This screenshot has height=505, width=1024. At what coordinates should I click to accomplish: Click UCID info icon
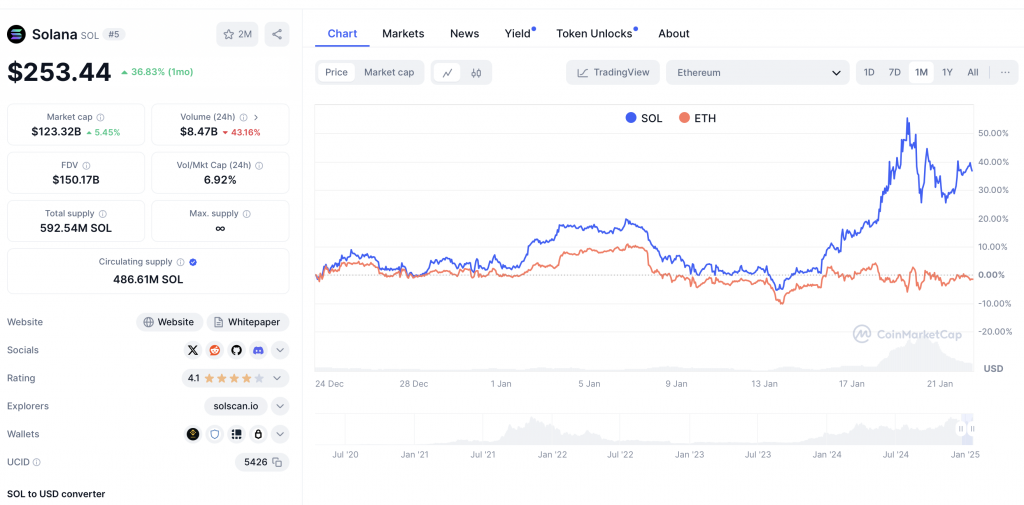click(x=37, y=462)
